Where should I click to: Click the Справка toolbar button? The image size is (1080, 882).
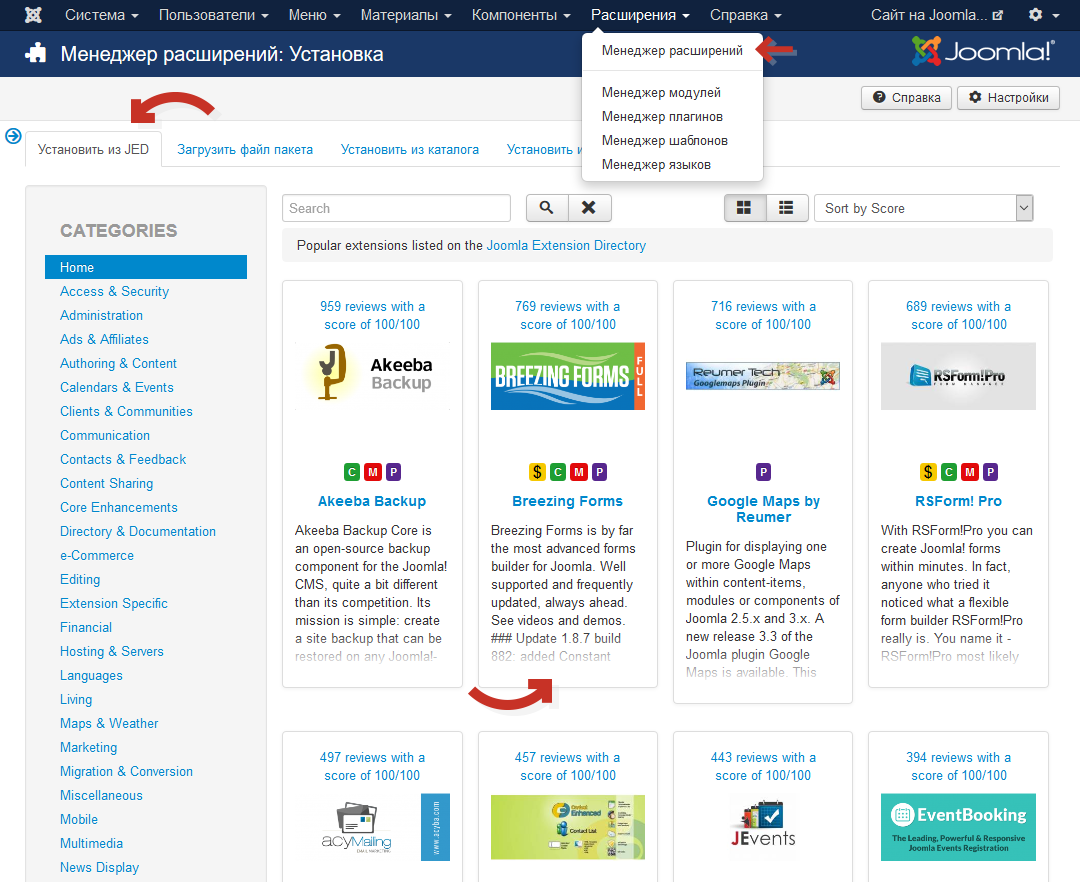906,98
